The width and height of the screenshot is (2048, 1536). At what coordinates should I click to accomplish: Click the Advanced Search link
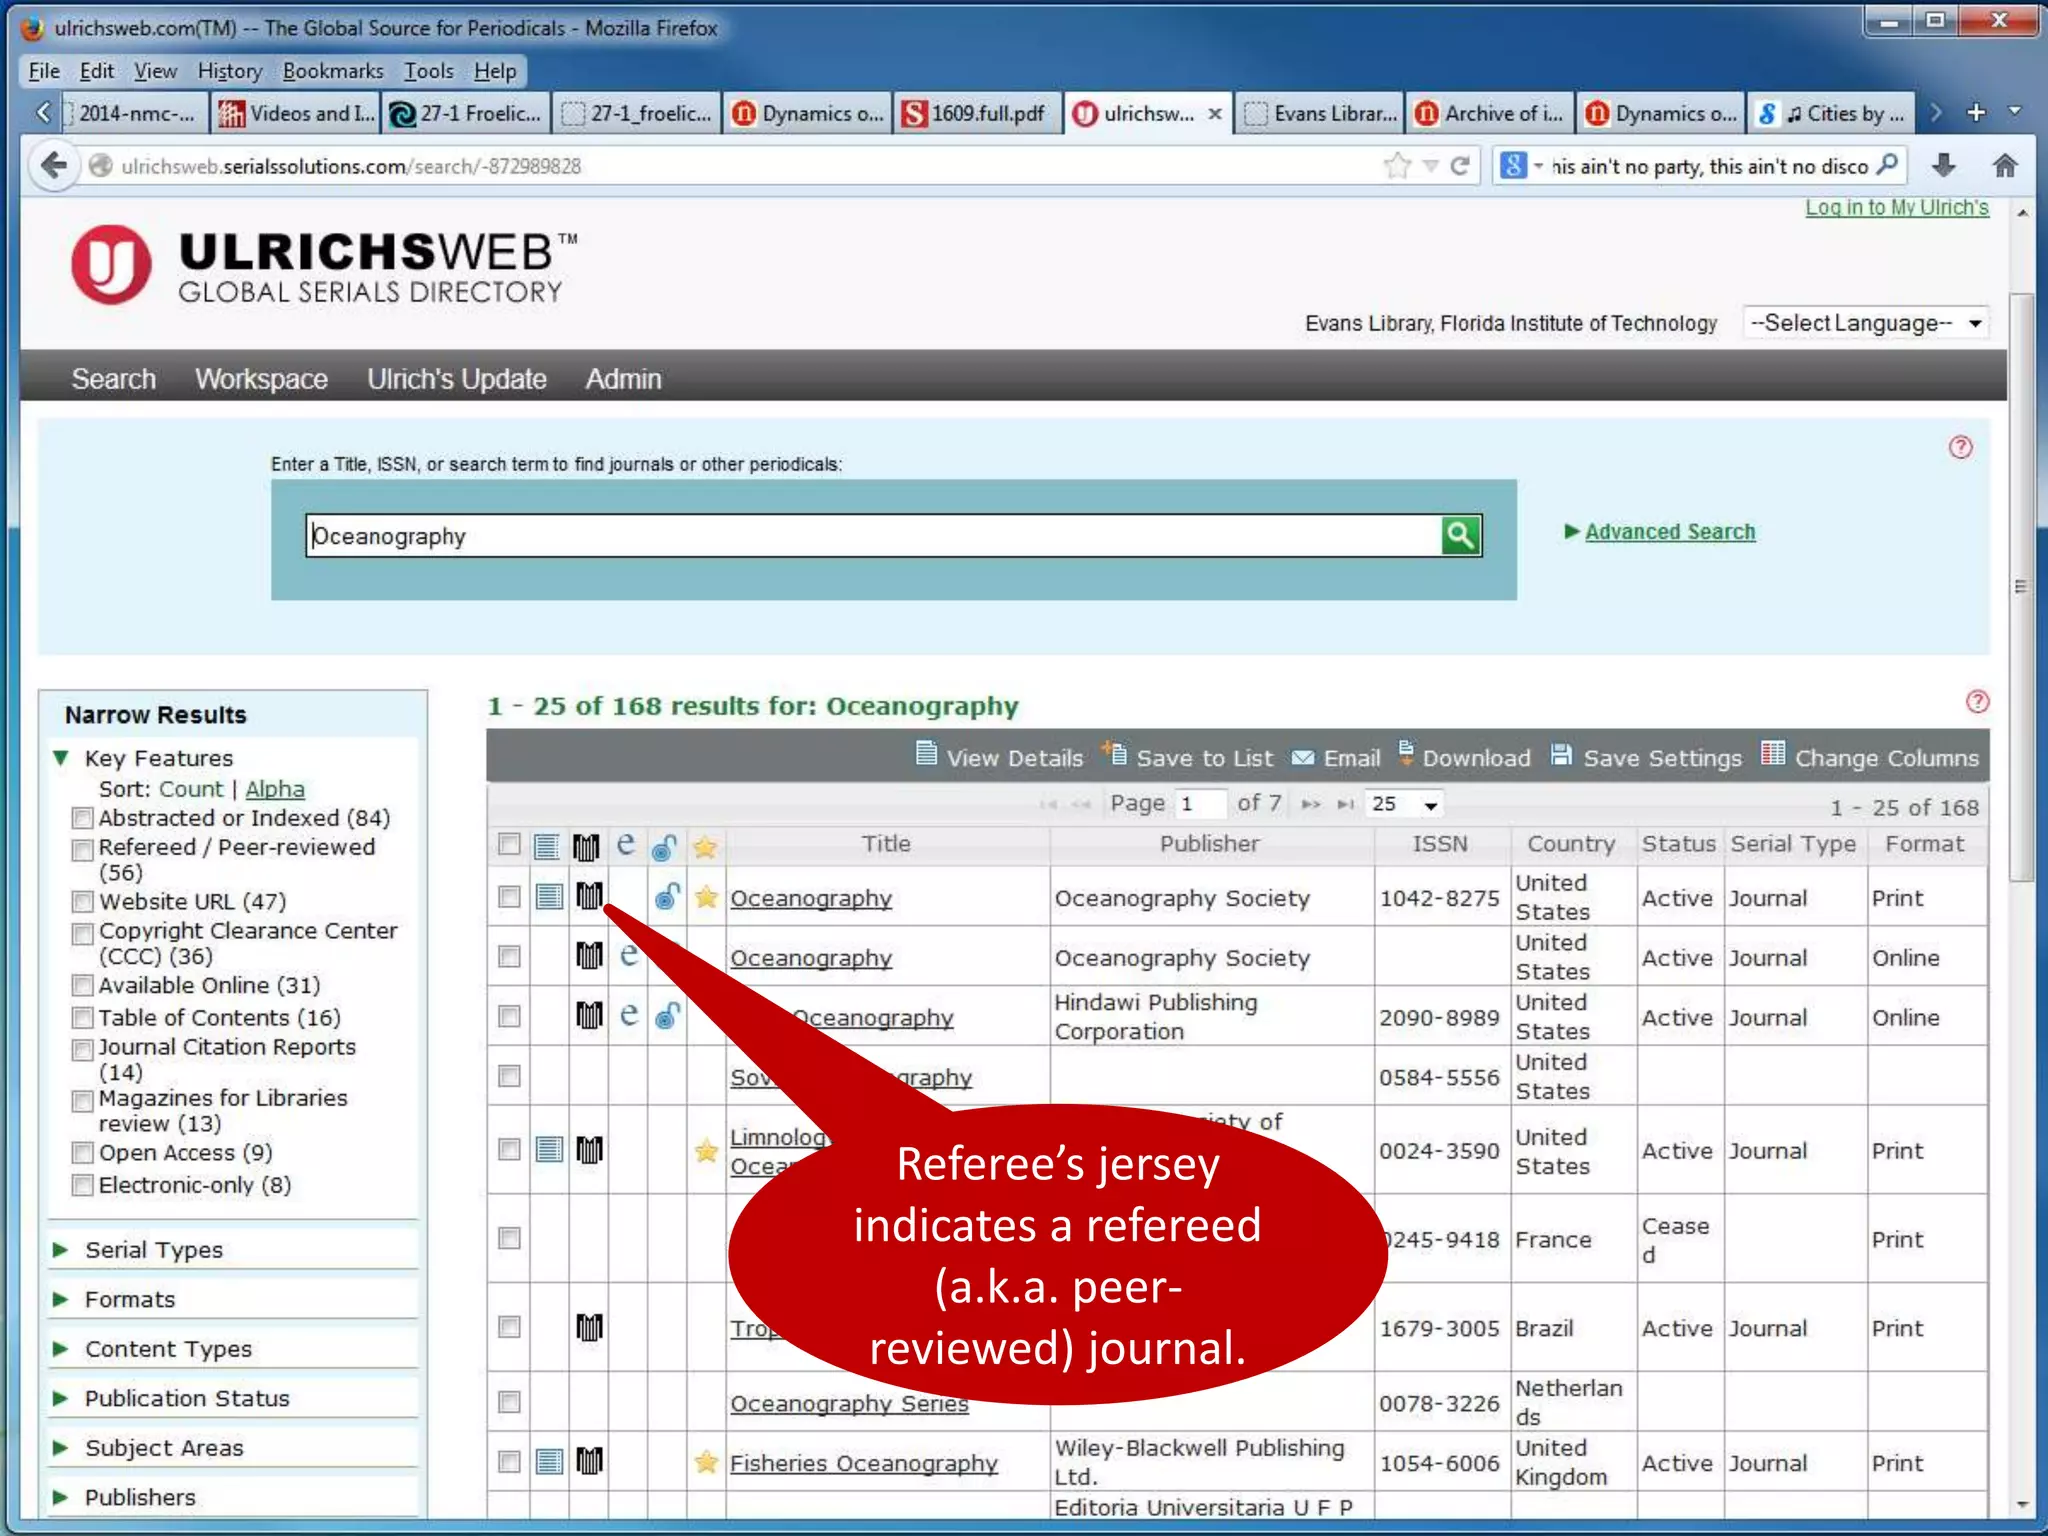(x=1669, y=532)
